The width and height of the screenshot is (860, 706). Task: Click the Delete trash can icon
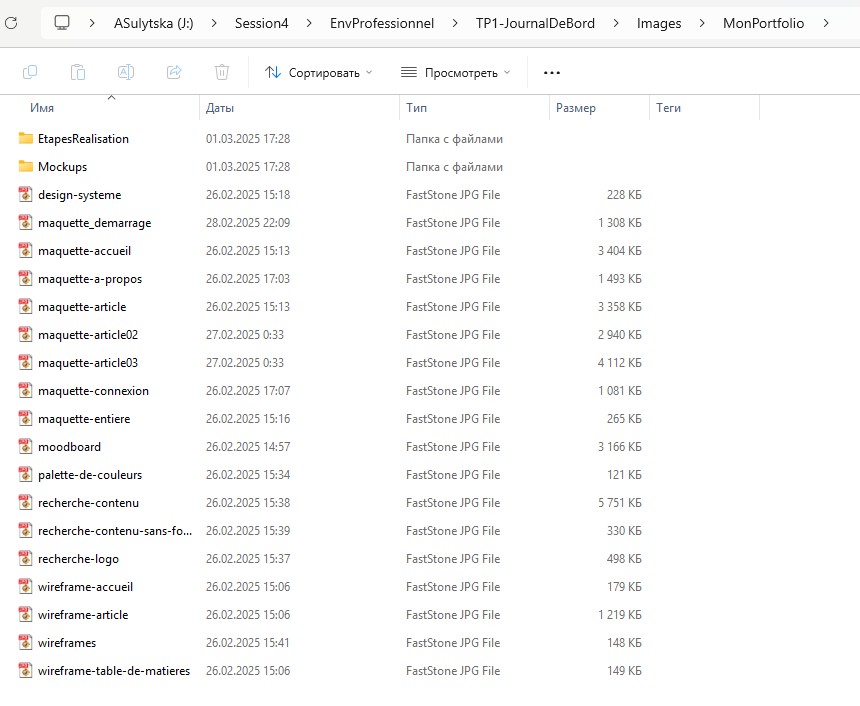(x=222, y=72)
